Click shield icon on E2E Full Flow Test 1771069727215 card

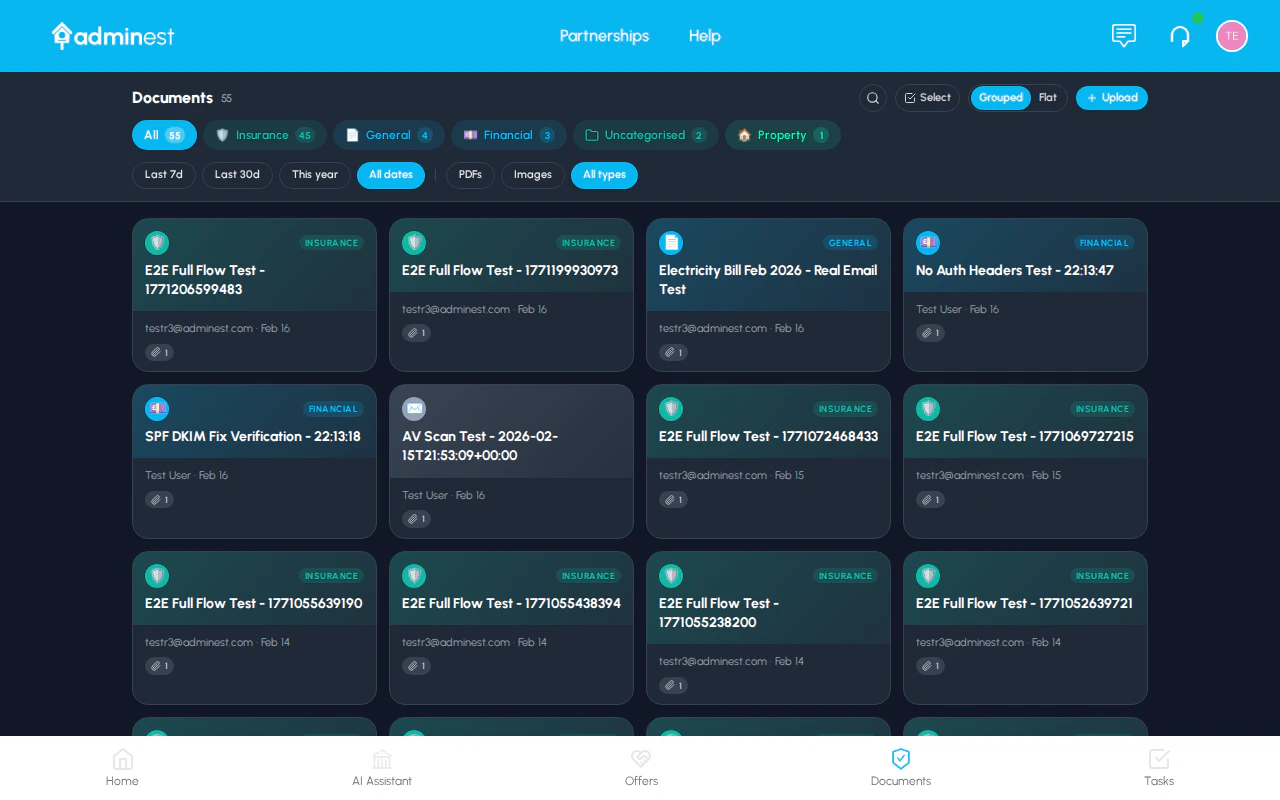(928, 409)
